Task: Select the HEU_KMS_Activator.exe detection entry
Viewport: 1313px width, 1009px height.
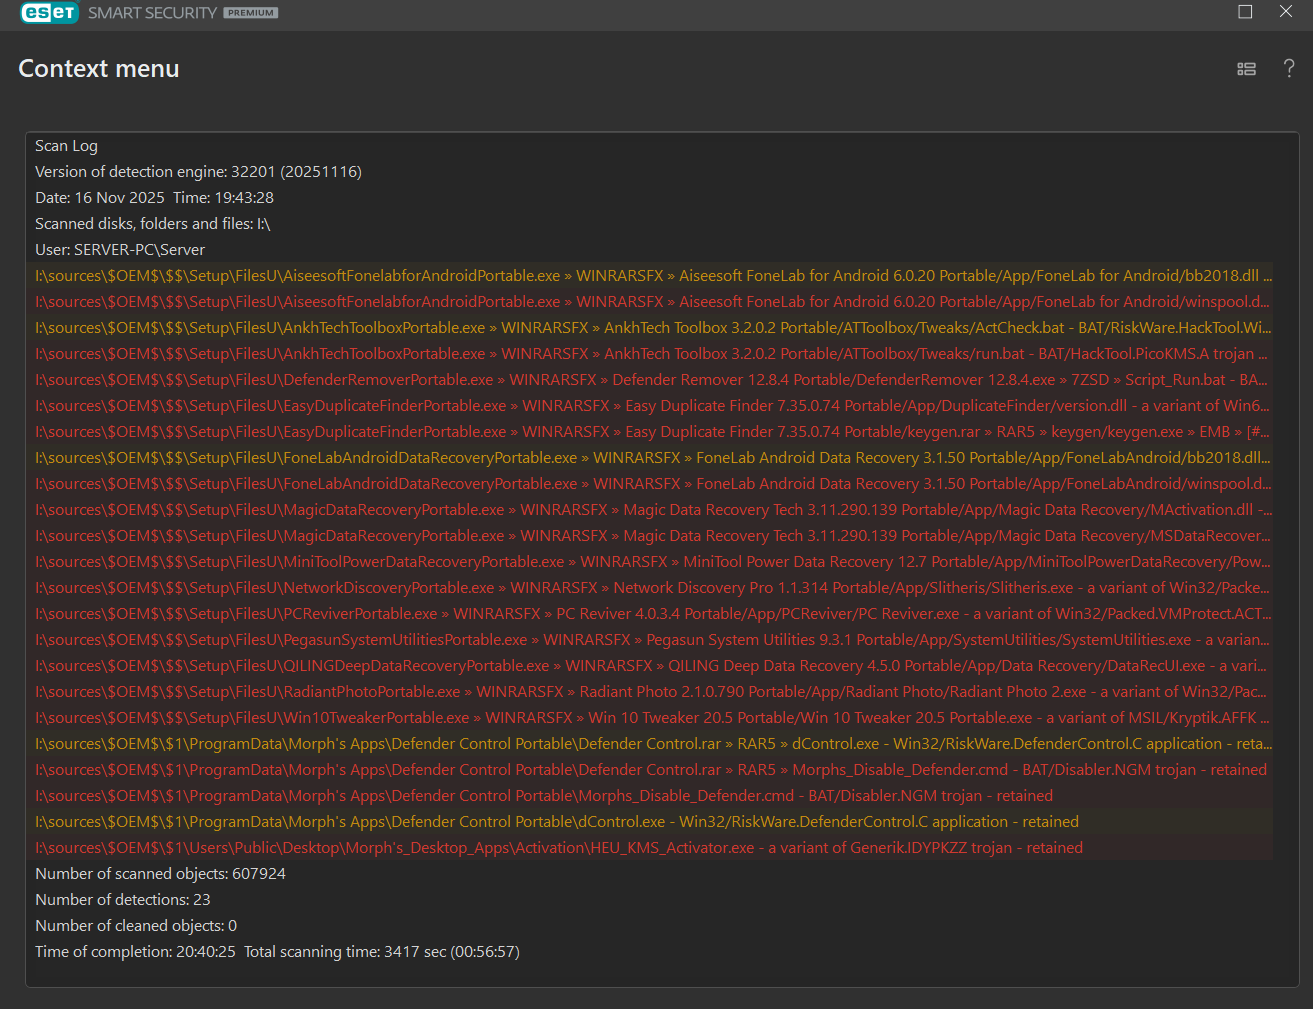Action: (558, 848)
